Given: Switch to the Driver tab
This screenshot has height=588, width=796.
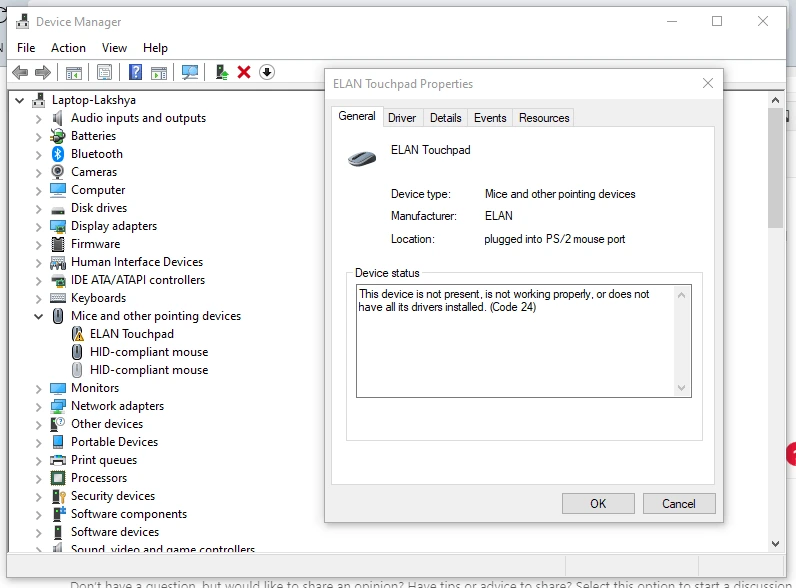Looking at the screenshot, I should pos(402,118).
